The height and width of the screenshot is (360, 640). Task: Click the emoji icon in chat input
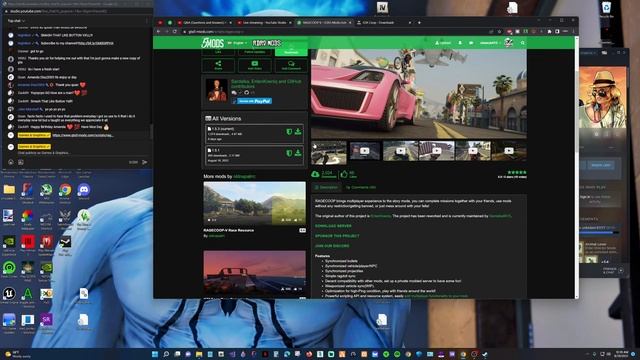pos(11,162)
